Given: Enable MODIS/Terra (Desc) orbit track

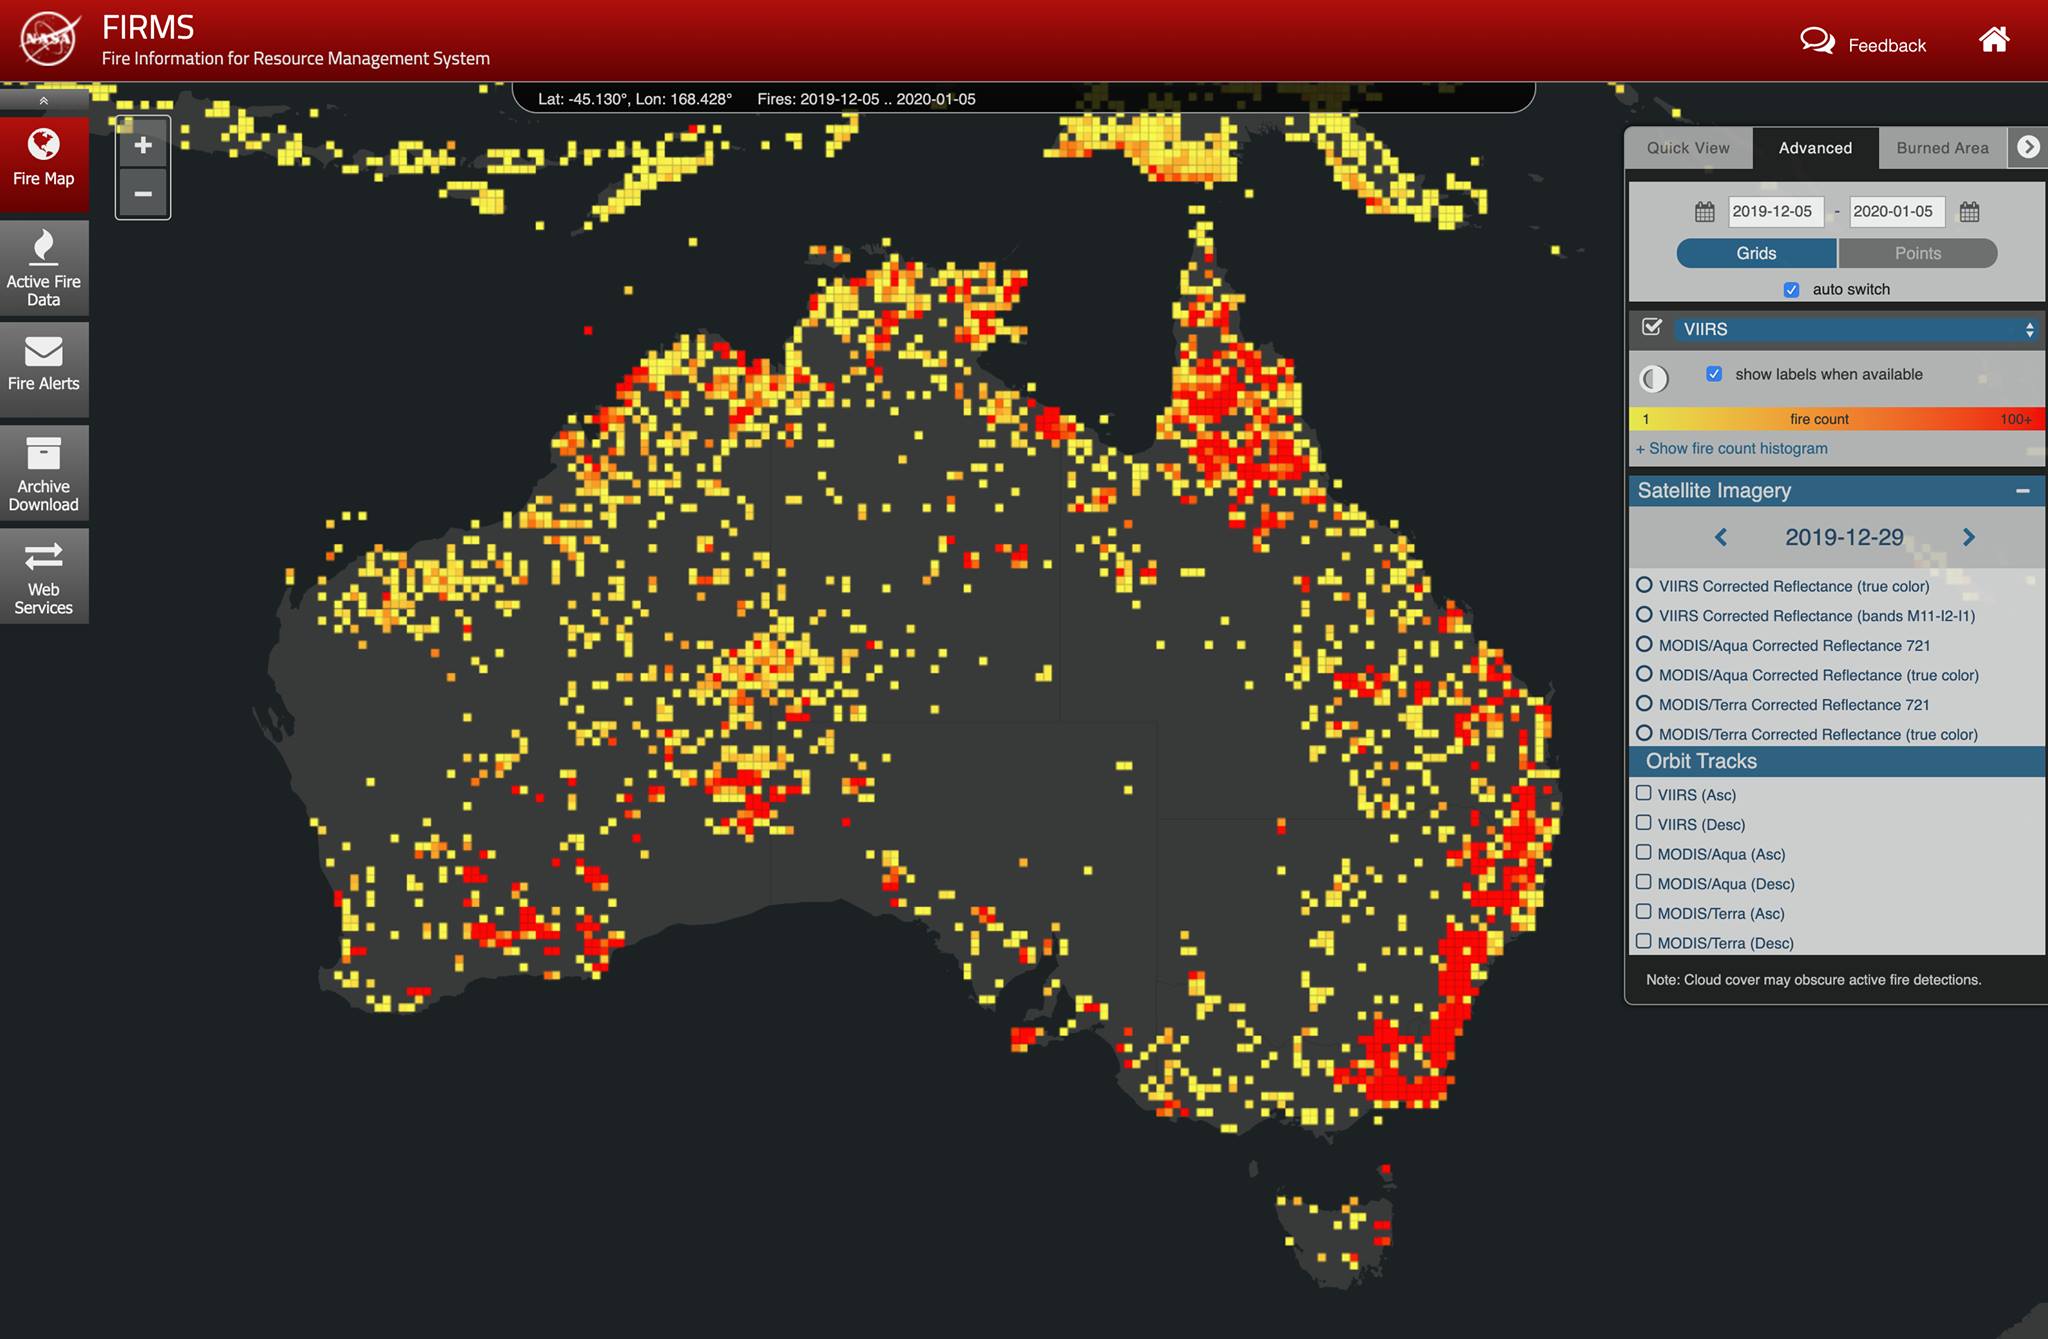Looking at the screenshot, I should point(1643,941).
